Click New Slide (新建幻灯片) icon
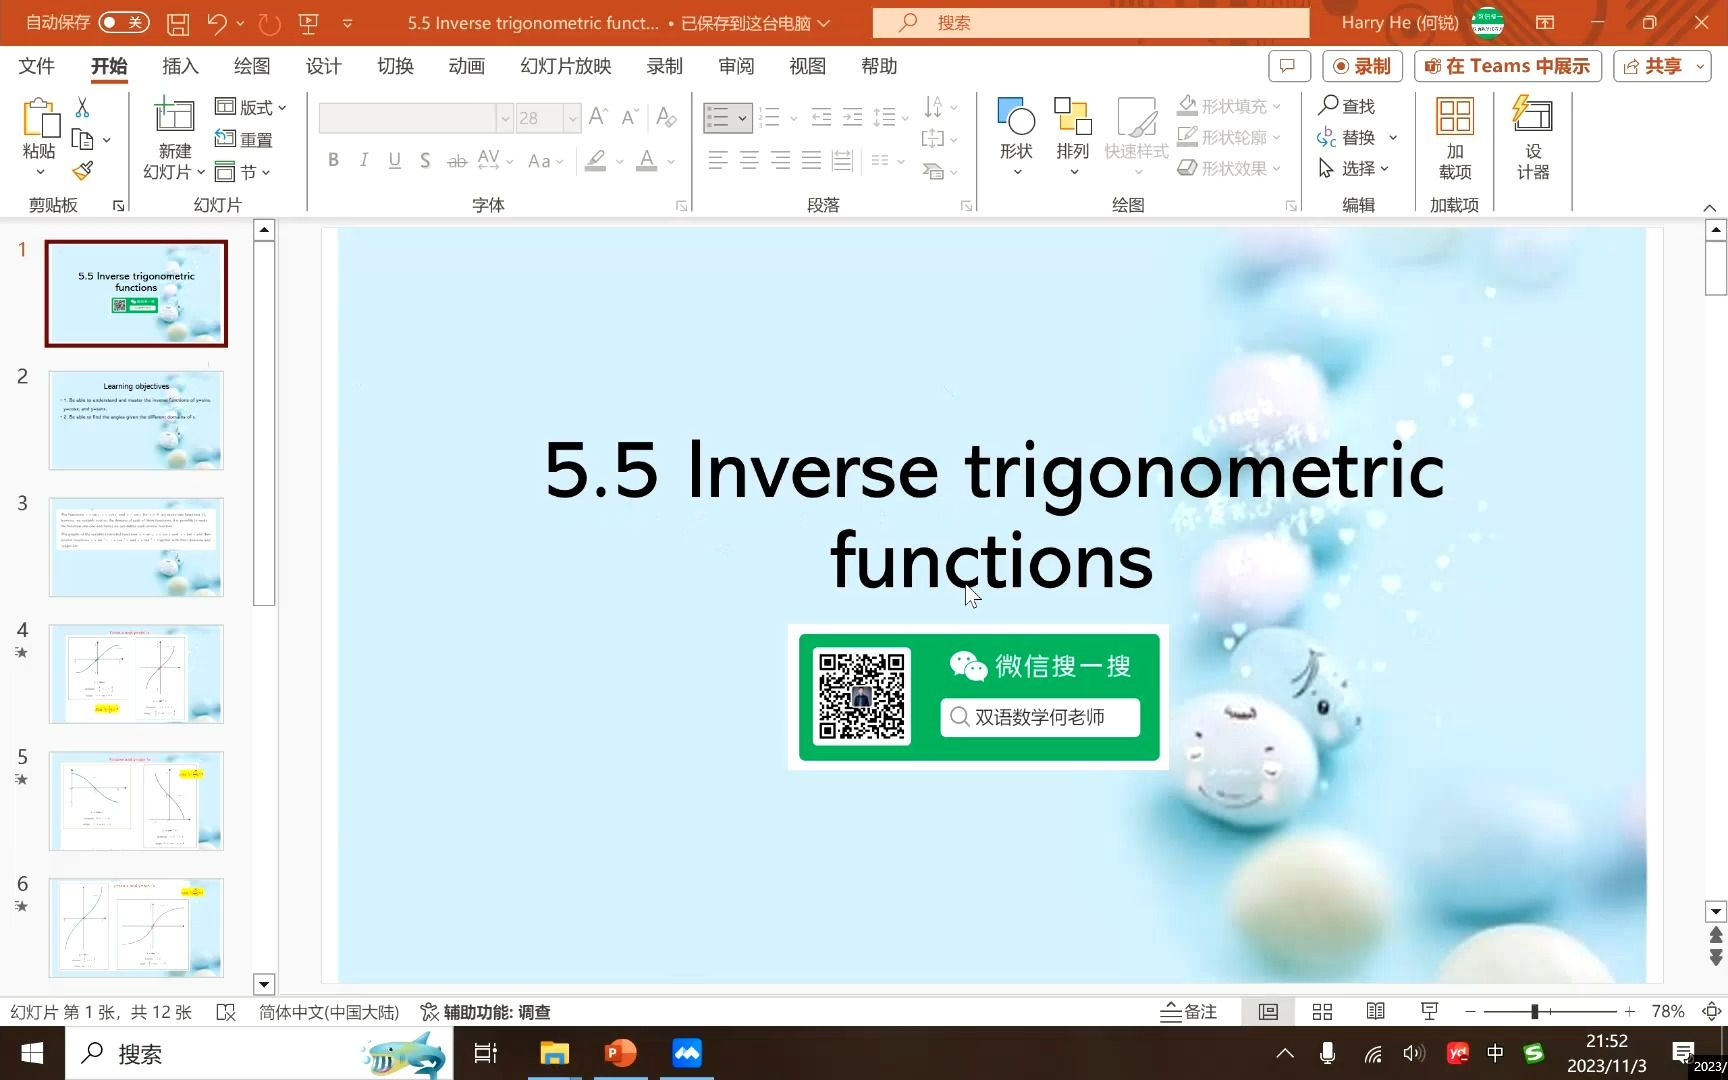The image size is (1728, 1080). 174,116
